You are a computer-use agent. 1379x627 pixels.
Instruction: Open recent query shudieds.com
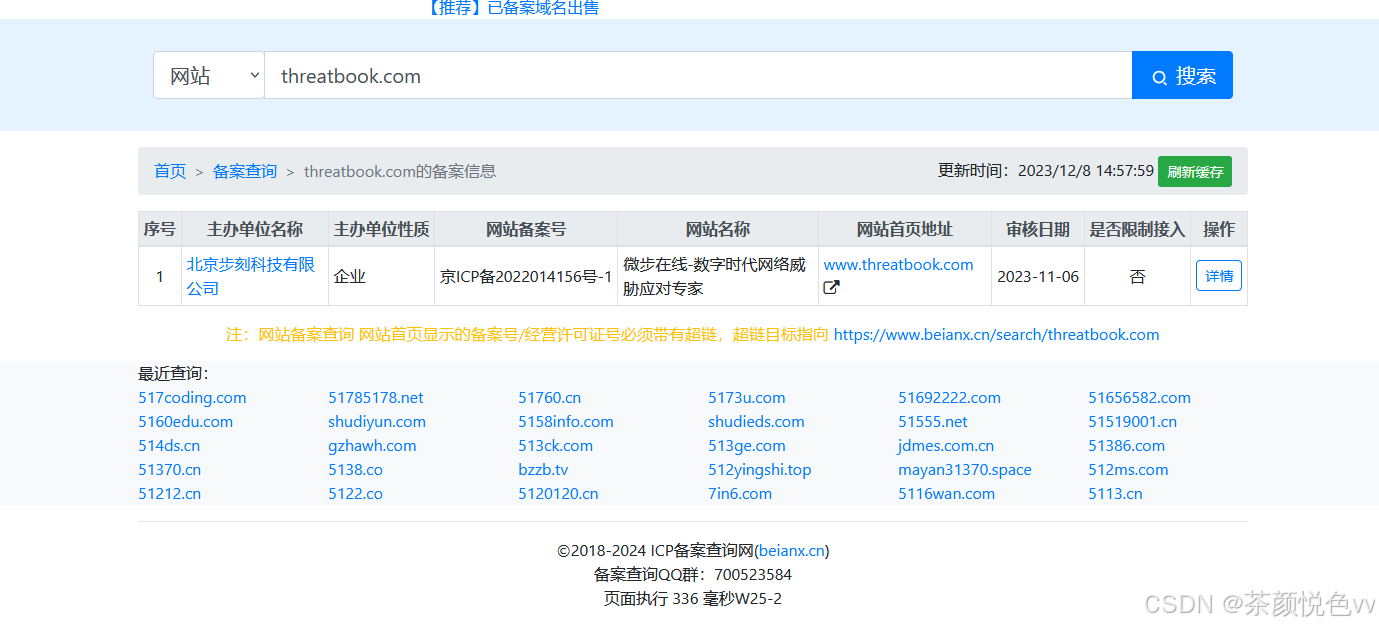(756, 422)
